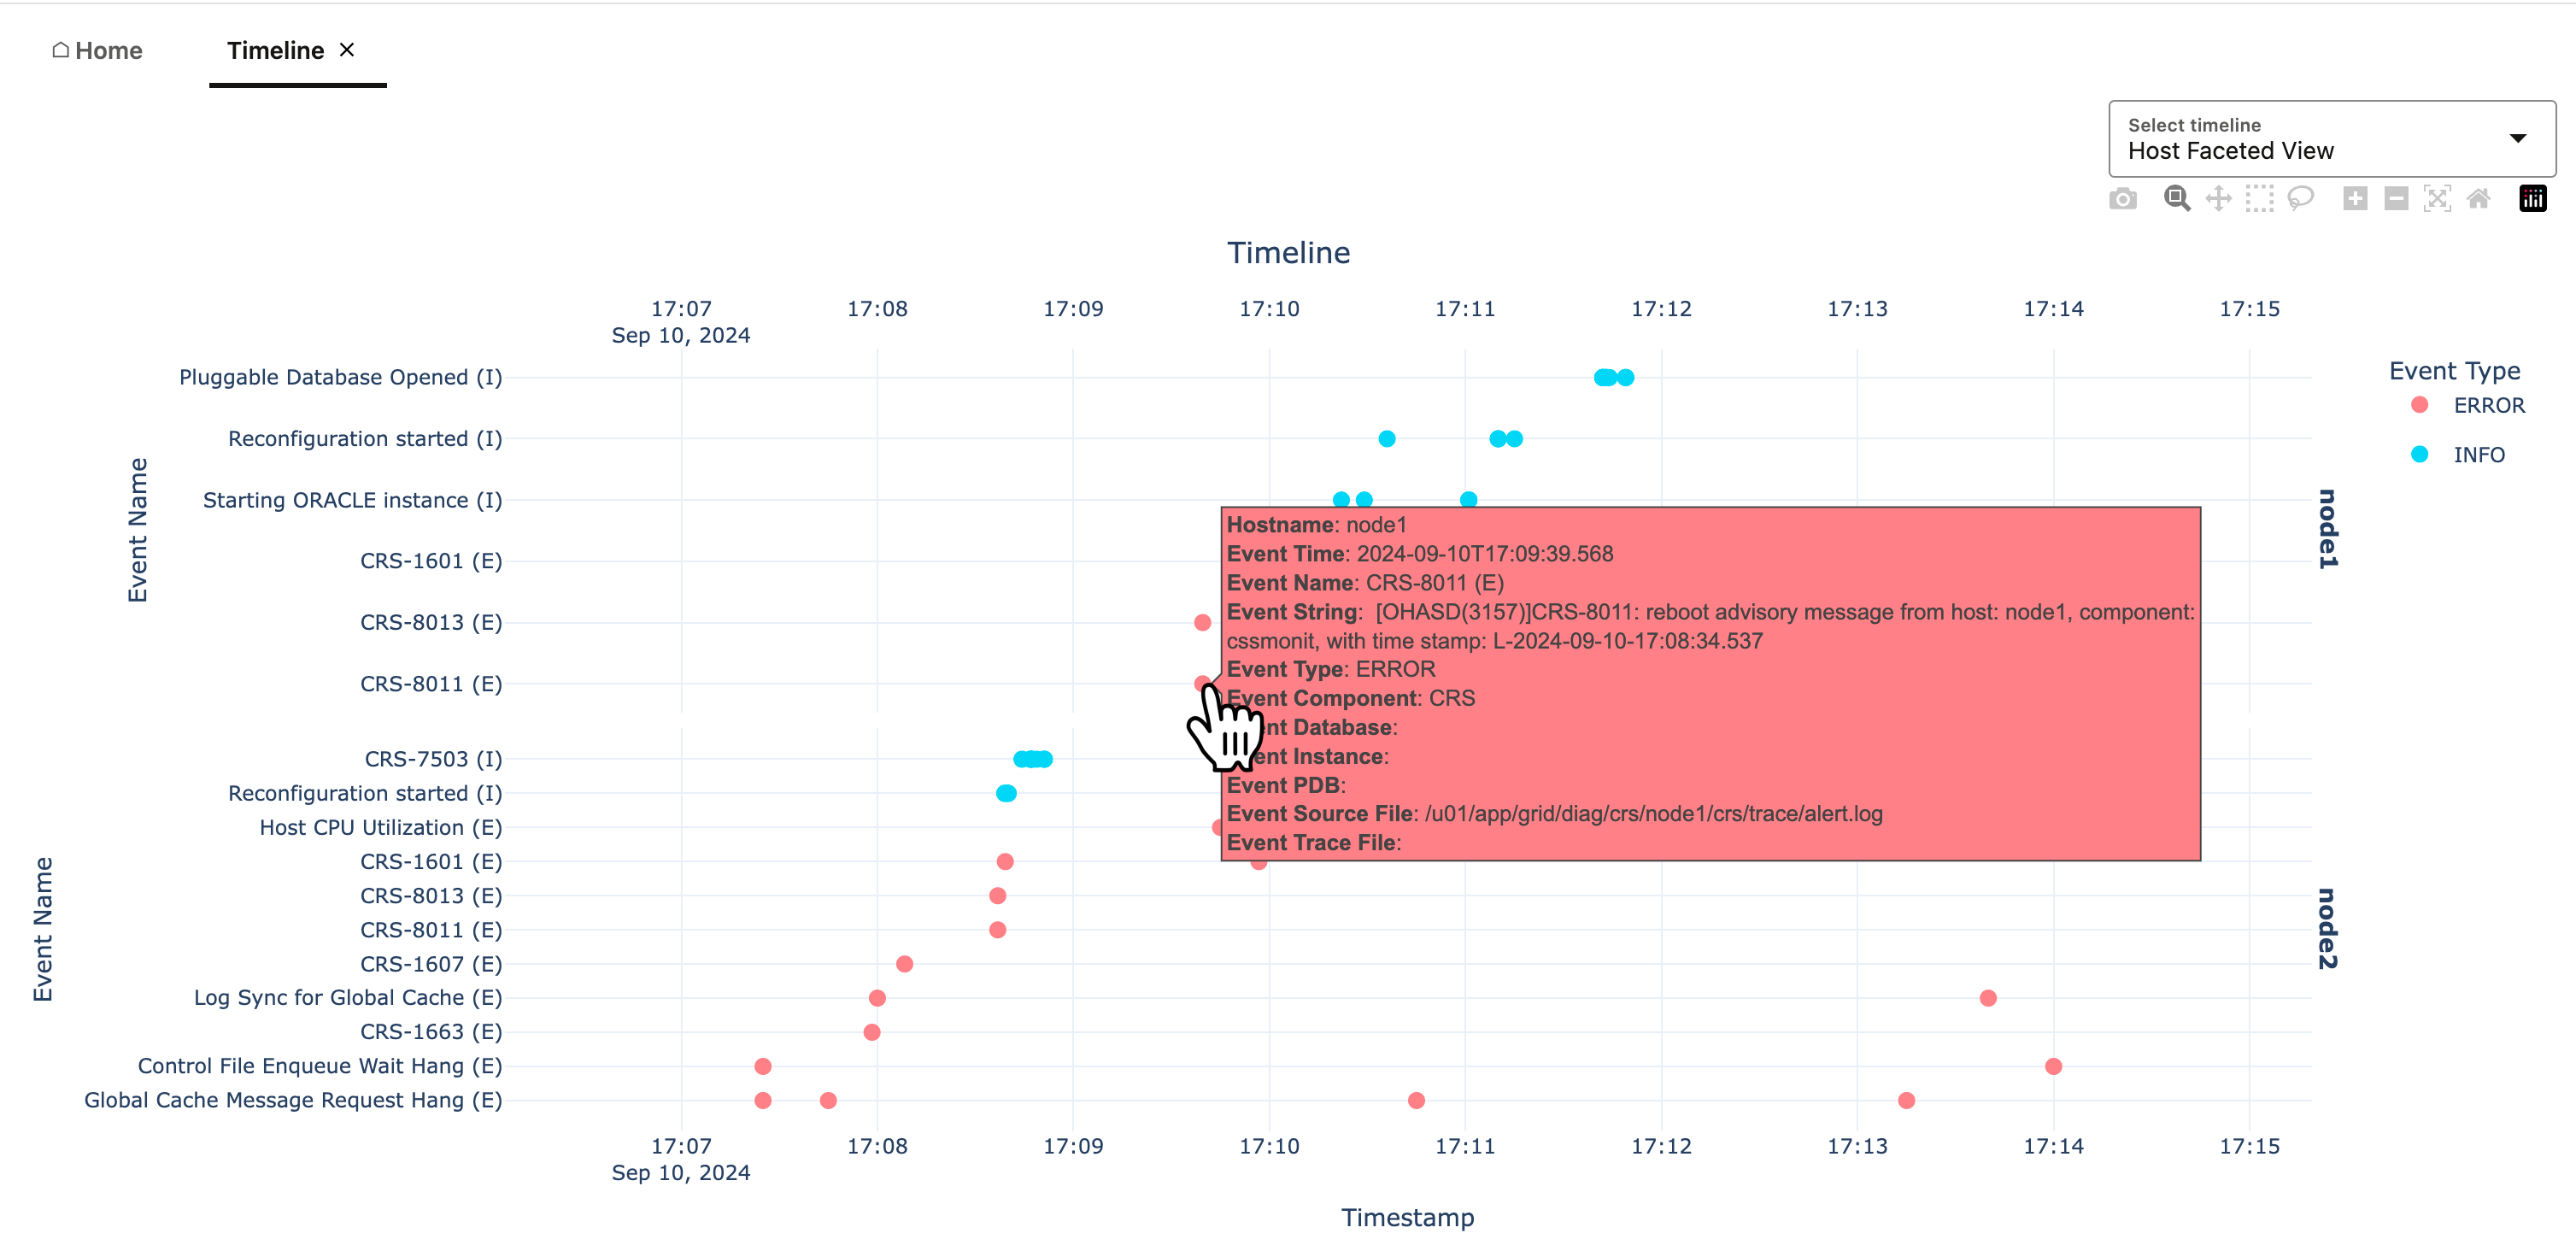Activate the Pan tool
This screenshot has width=2576, height=1251.
(2218, 198)
